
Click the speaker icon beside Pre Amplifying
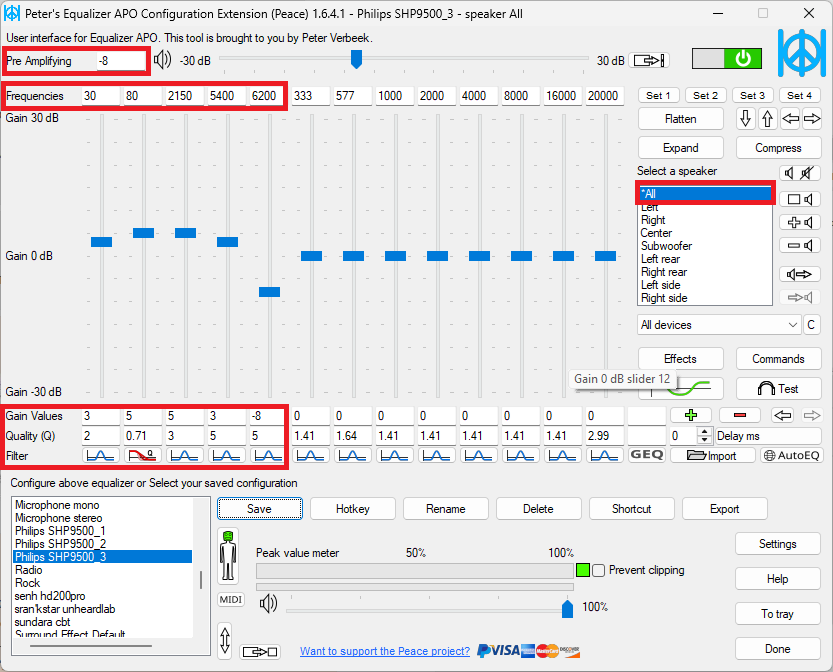click(162, 59)
